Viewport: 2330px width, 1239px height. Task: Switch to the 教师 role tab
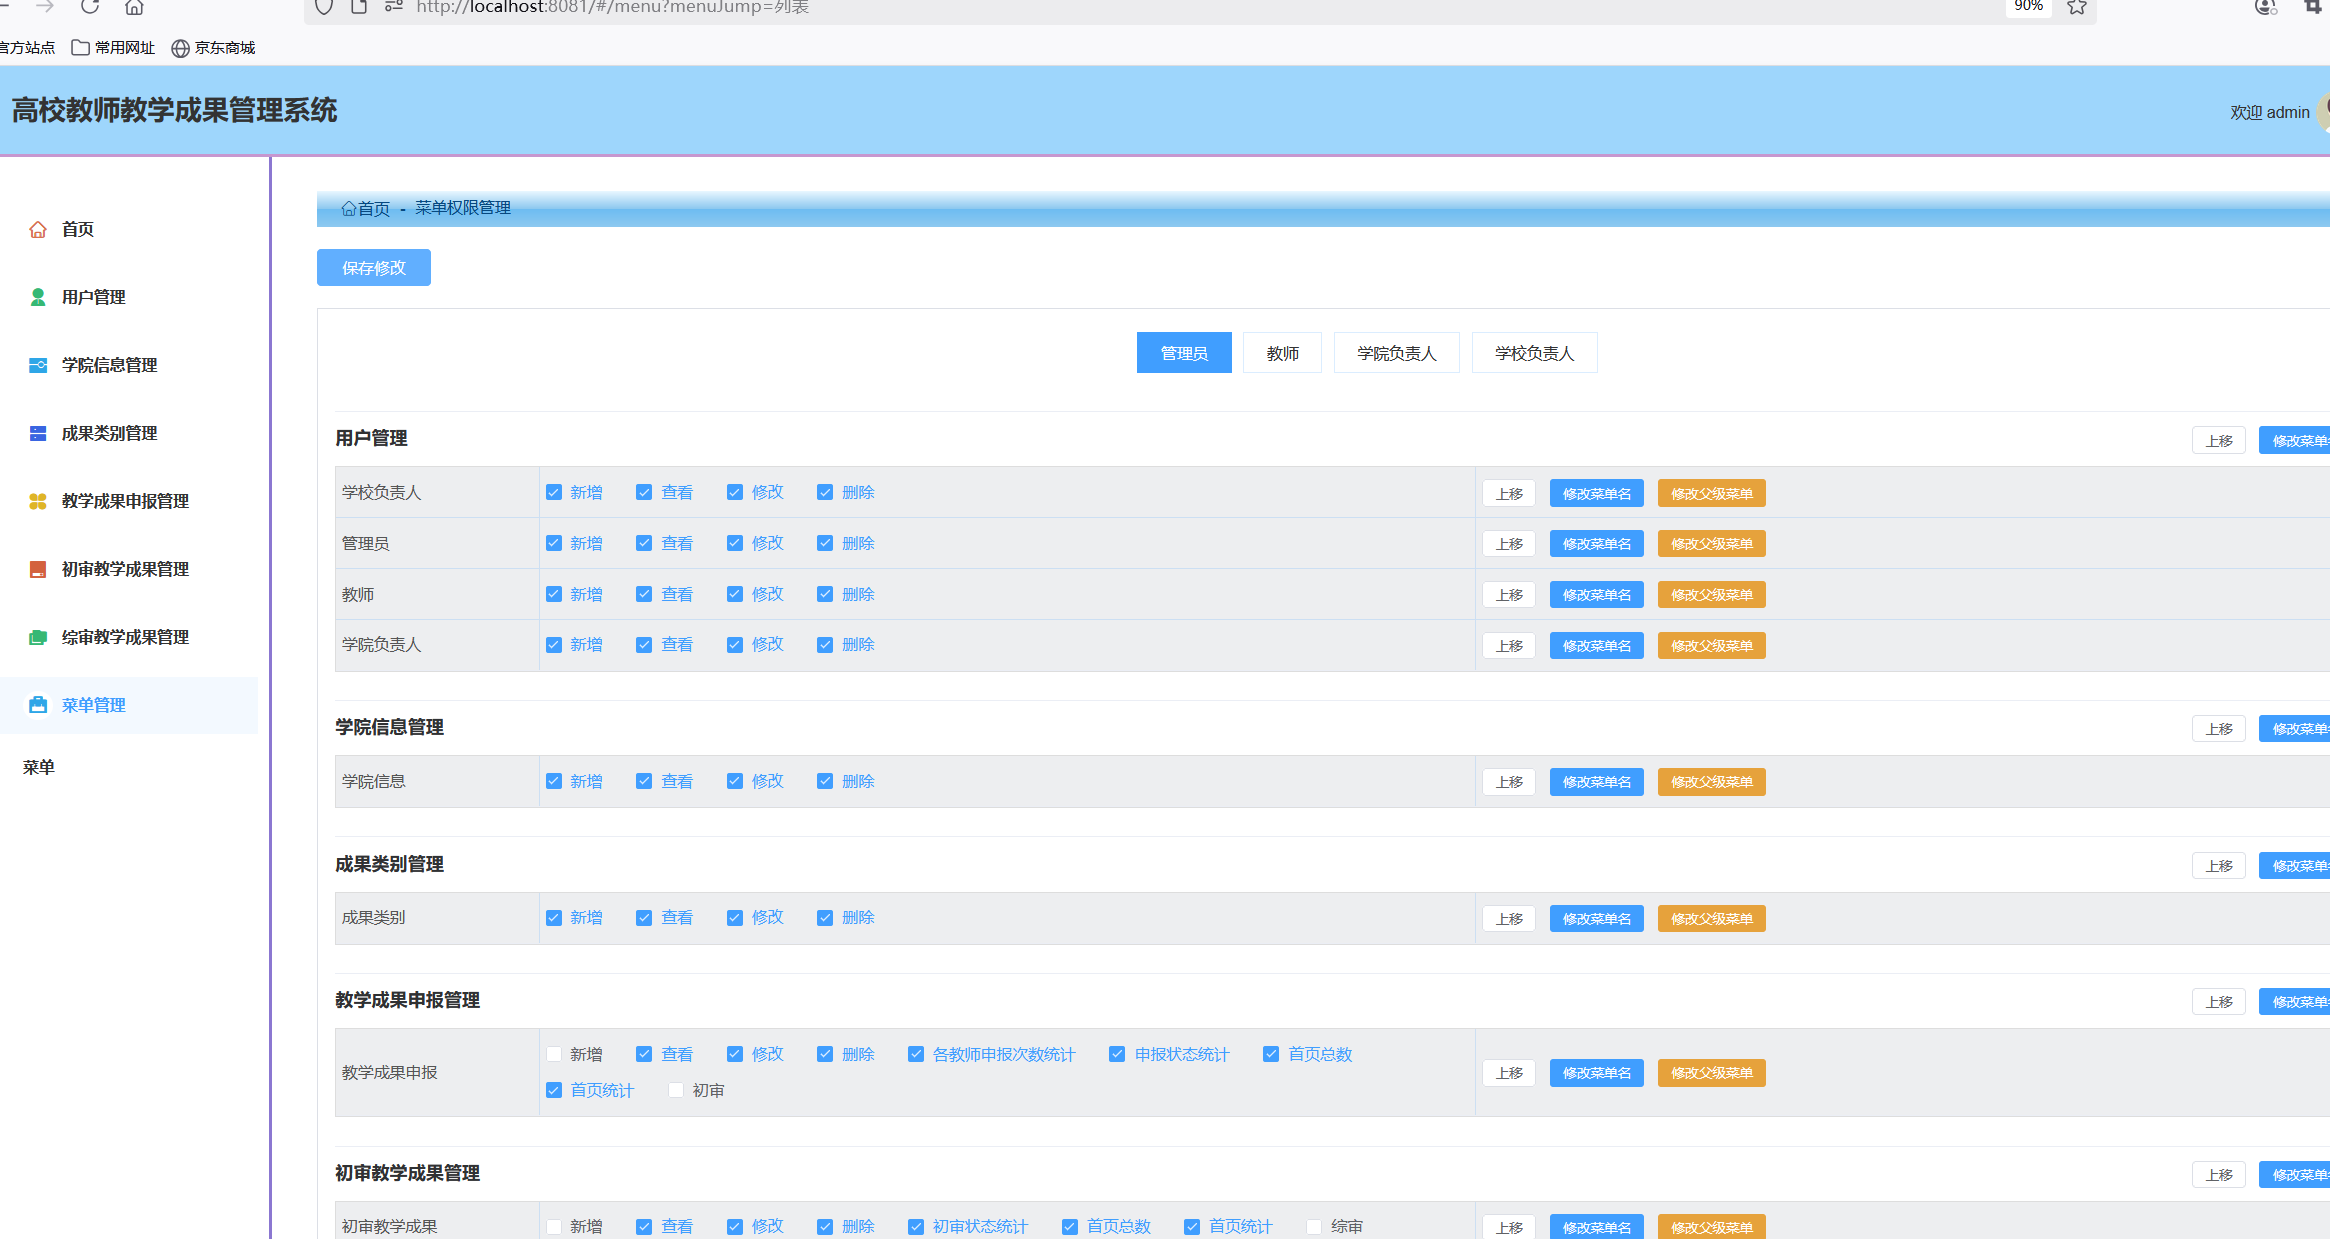click(1282, 353)
